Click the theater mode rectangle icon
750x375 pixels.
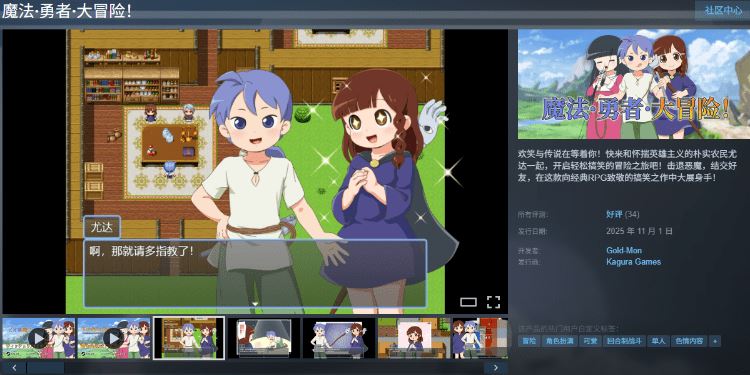(x=468, y=302)
